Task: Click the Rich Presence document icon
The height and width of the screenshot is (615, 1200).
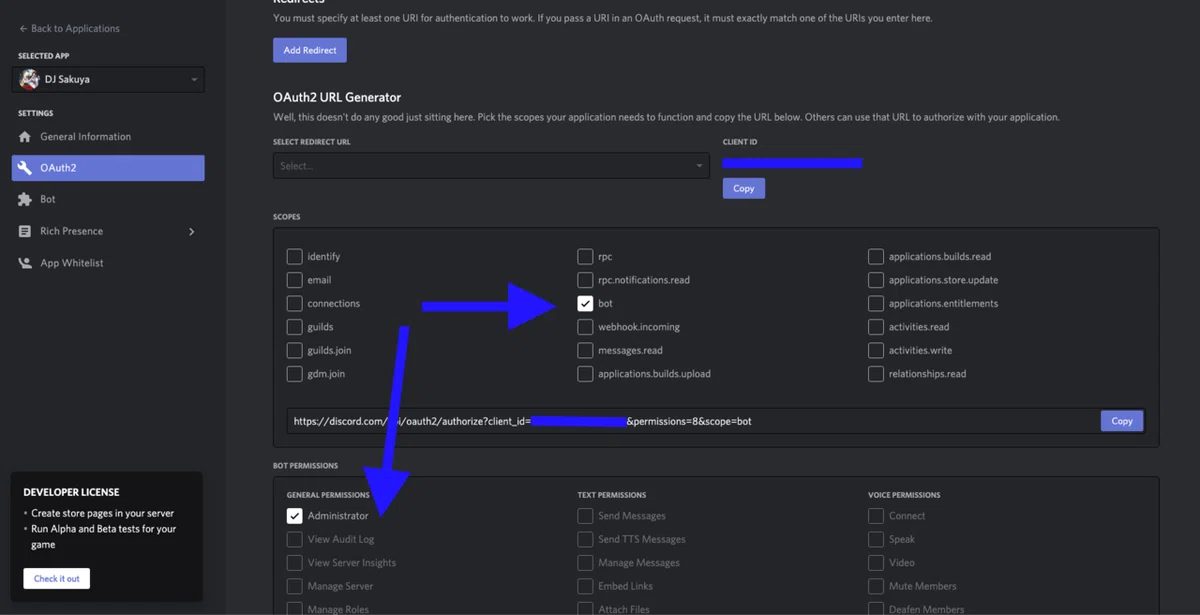Action: click(x=25, y=231)
